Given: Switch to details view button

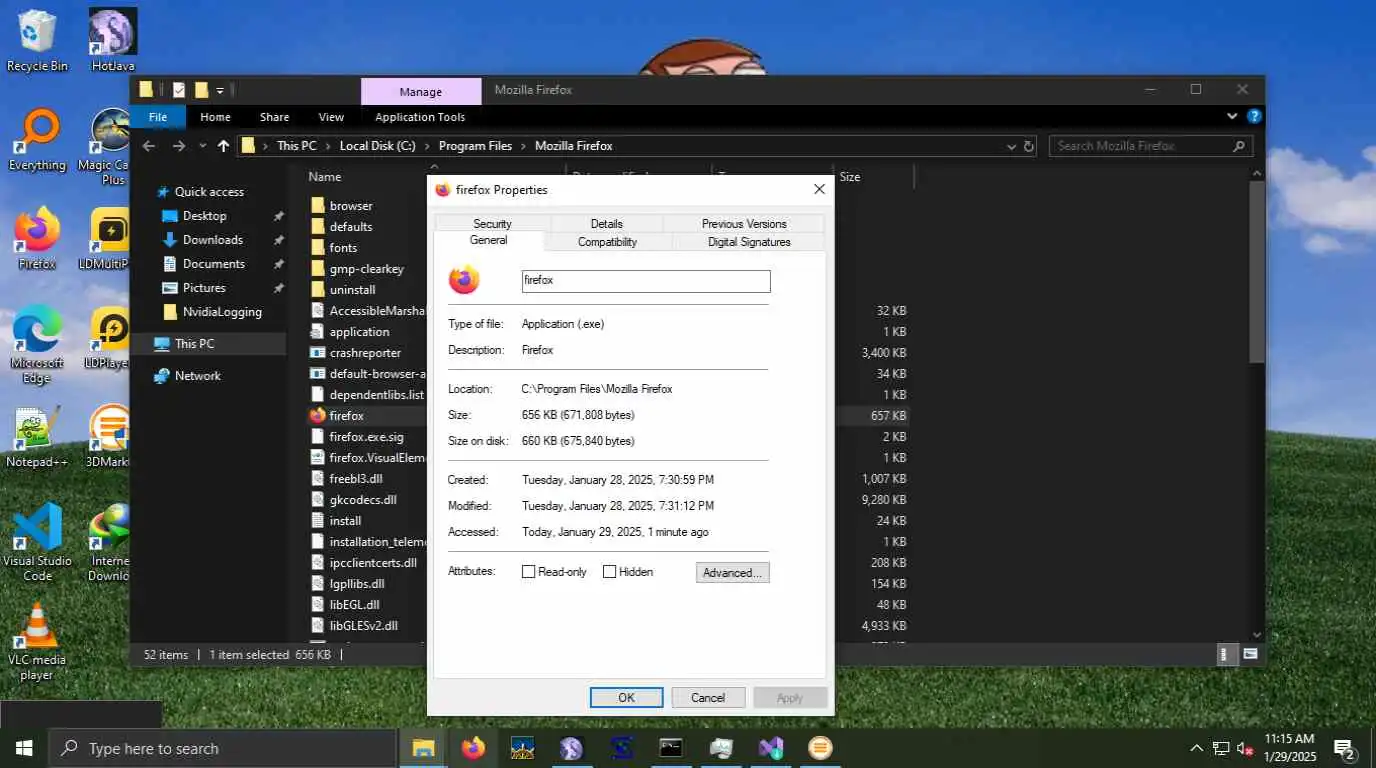Looking at the screenshot, I should 1226,654.
